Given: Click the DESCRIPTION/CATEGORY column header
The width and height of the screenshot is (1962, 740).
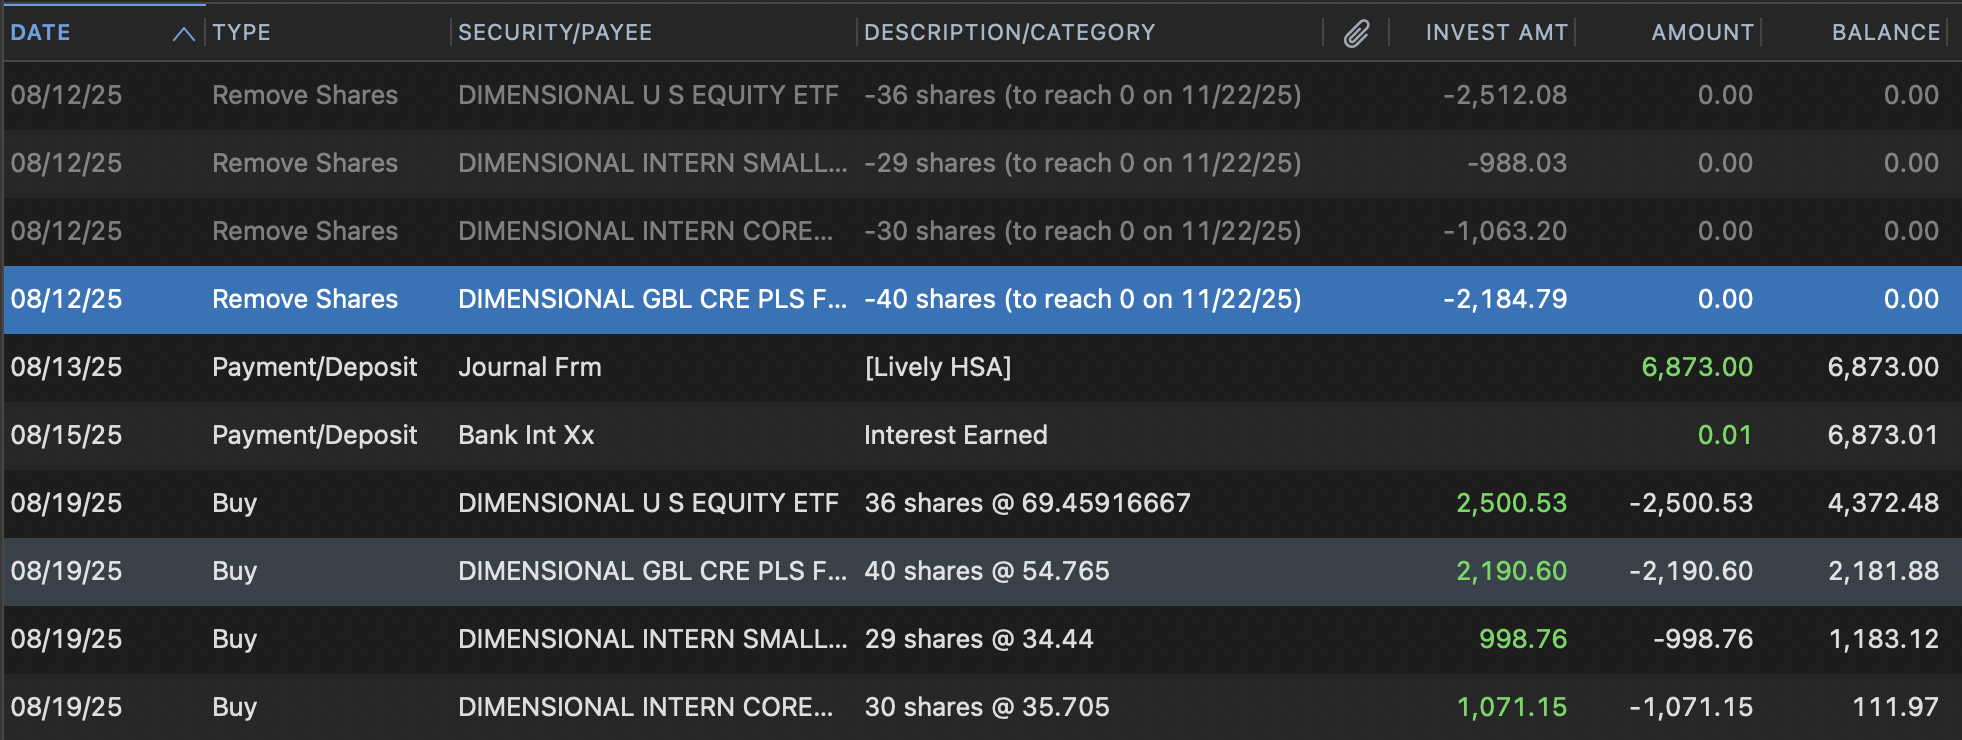Looking at the screenshot, I should point(1010,33).
